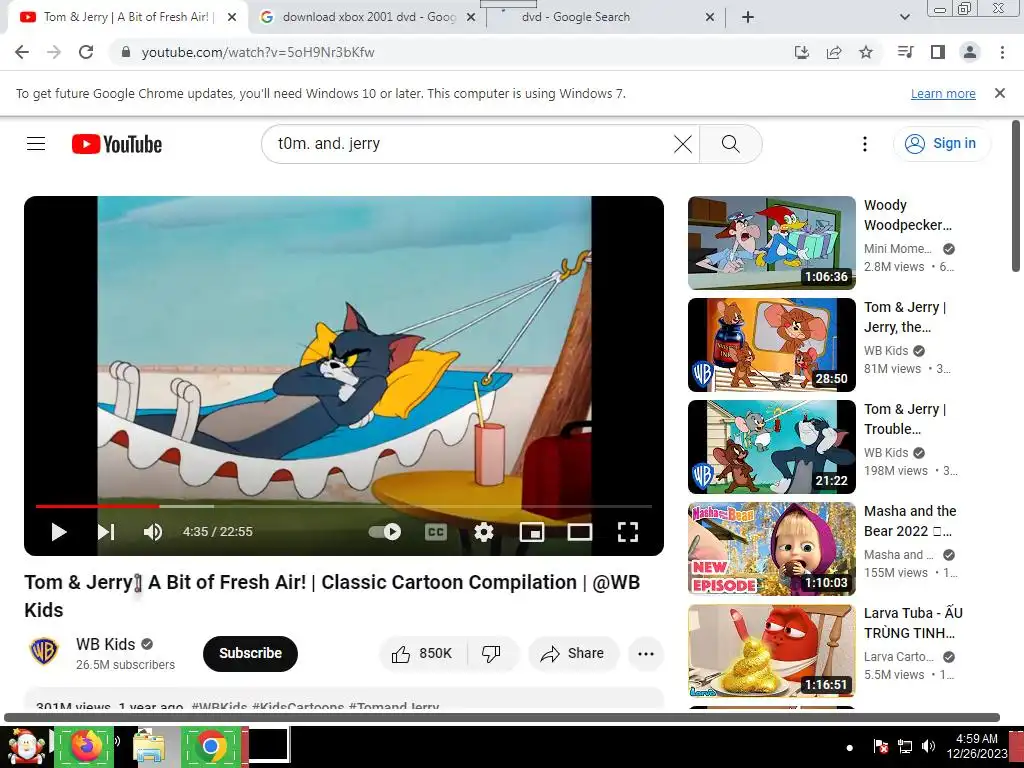Skip to next video
Image resolution: width=1024 pixels, height=768 pixels.
pyautogui.click(x=106, y=532)
